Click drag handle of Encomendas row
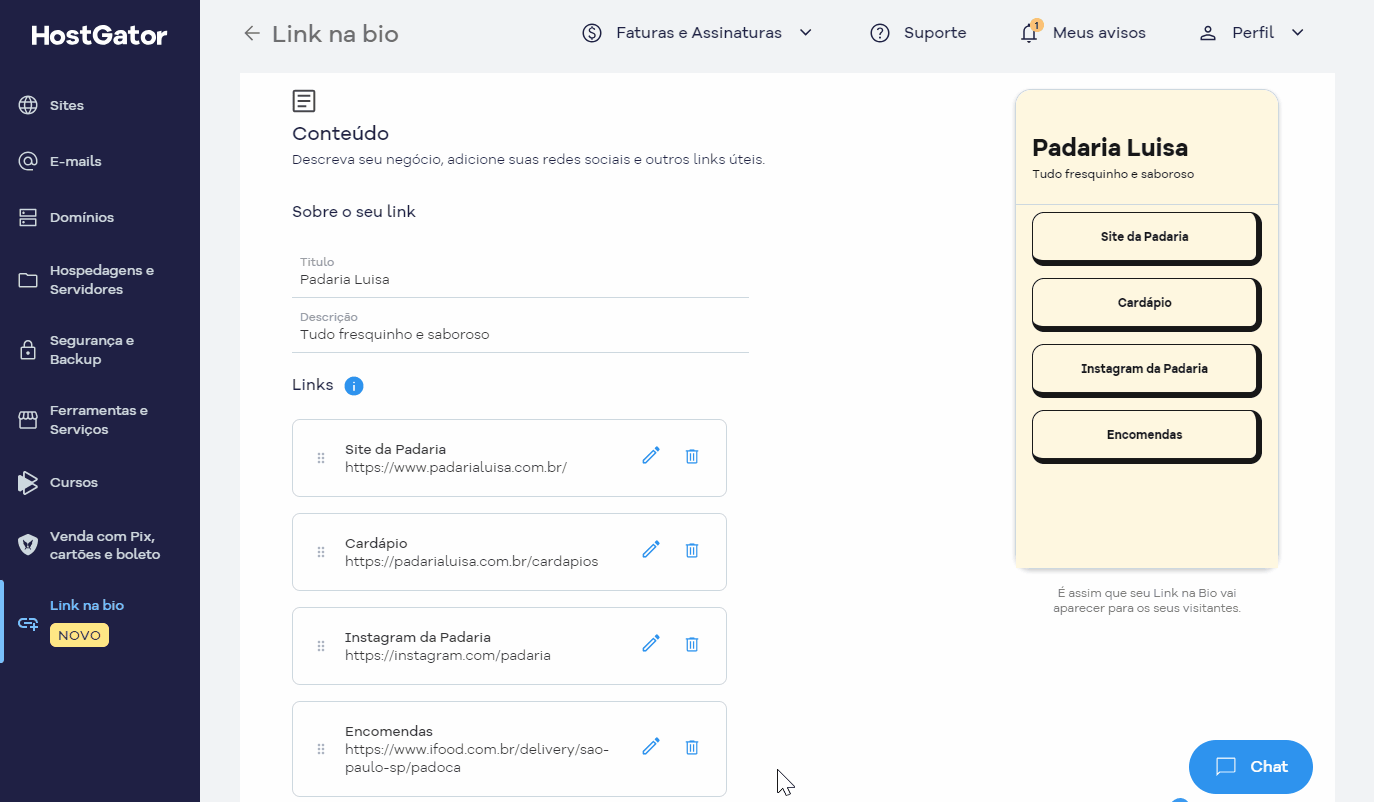 tap(321, 749)
